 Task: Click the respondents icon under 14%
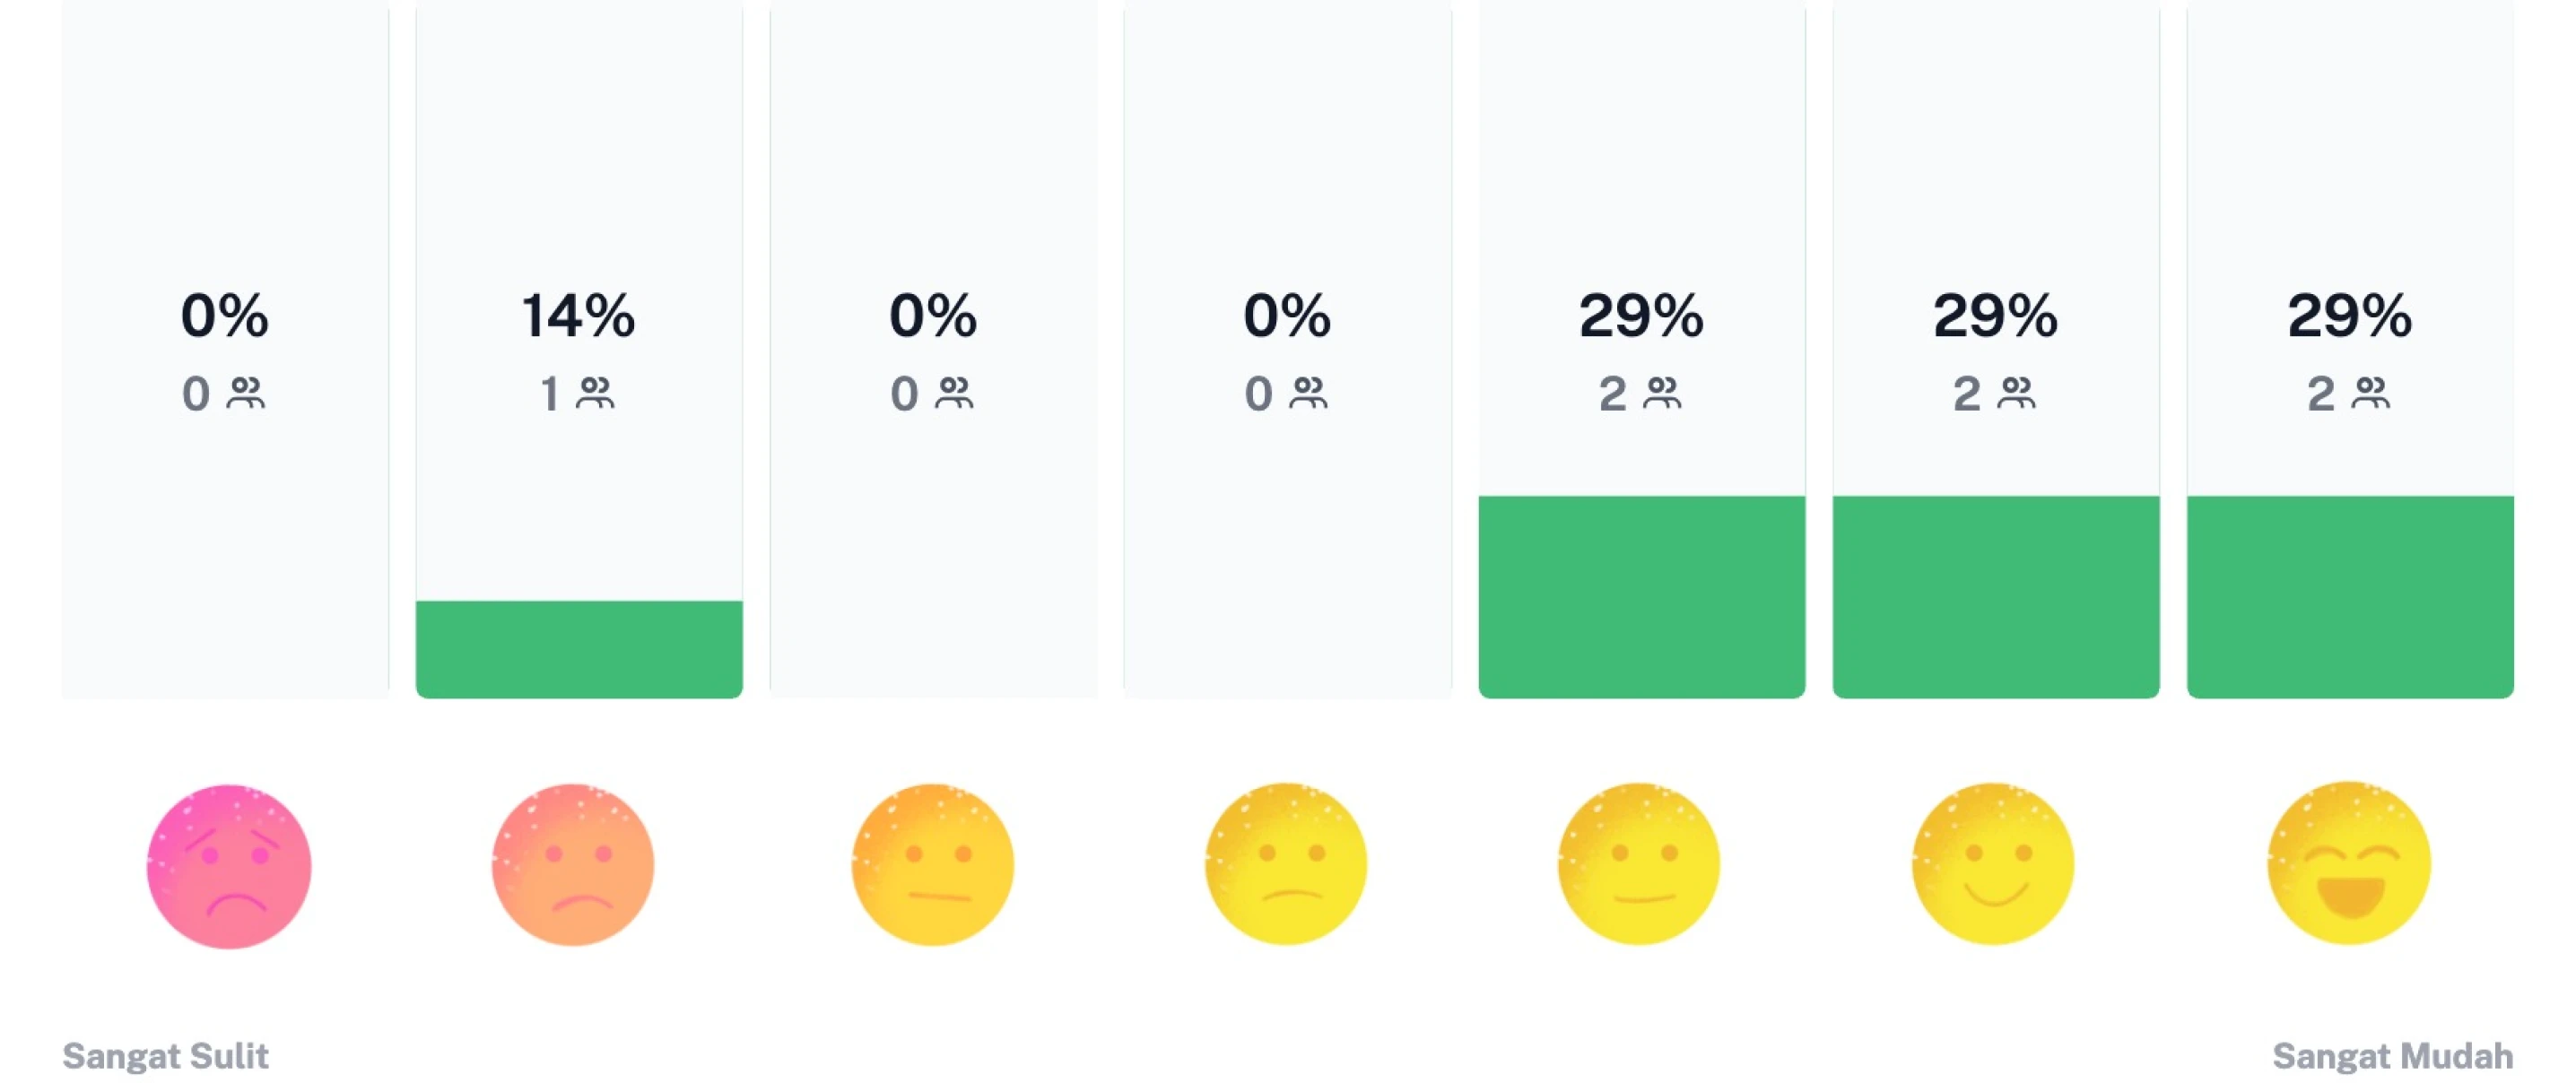[596, 393]
